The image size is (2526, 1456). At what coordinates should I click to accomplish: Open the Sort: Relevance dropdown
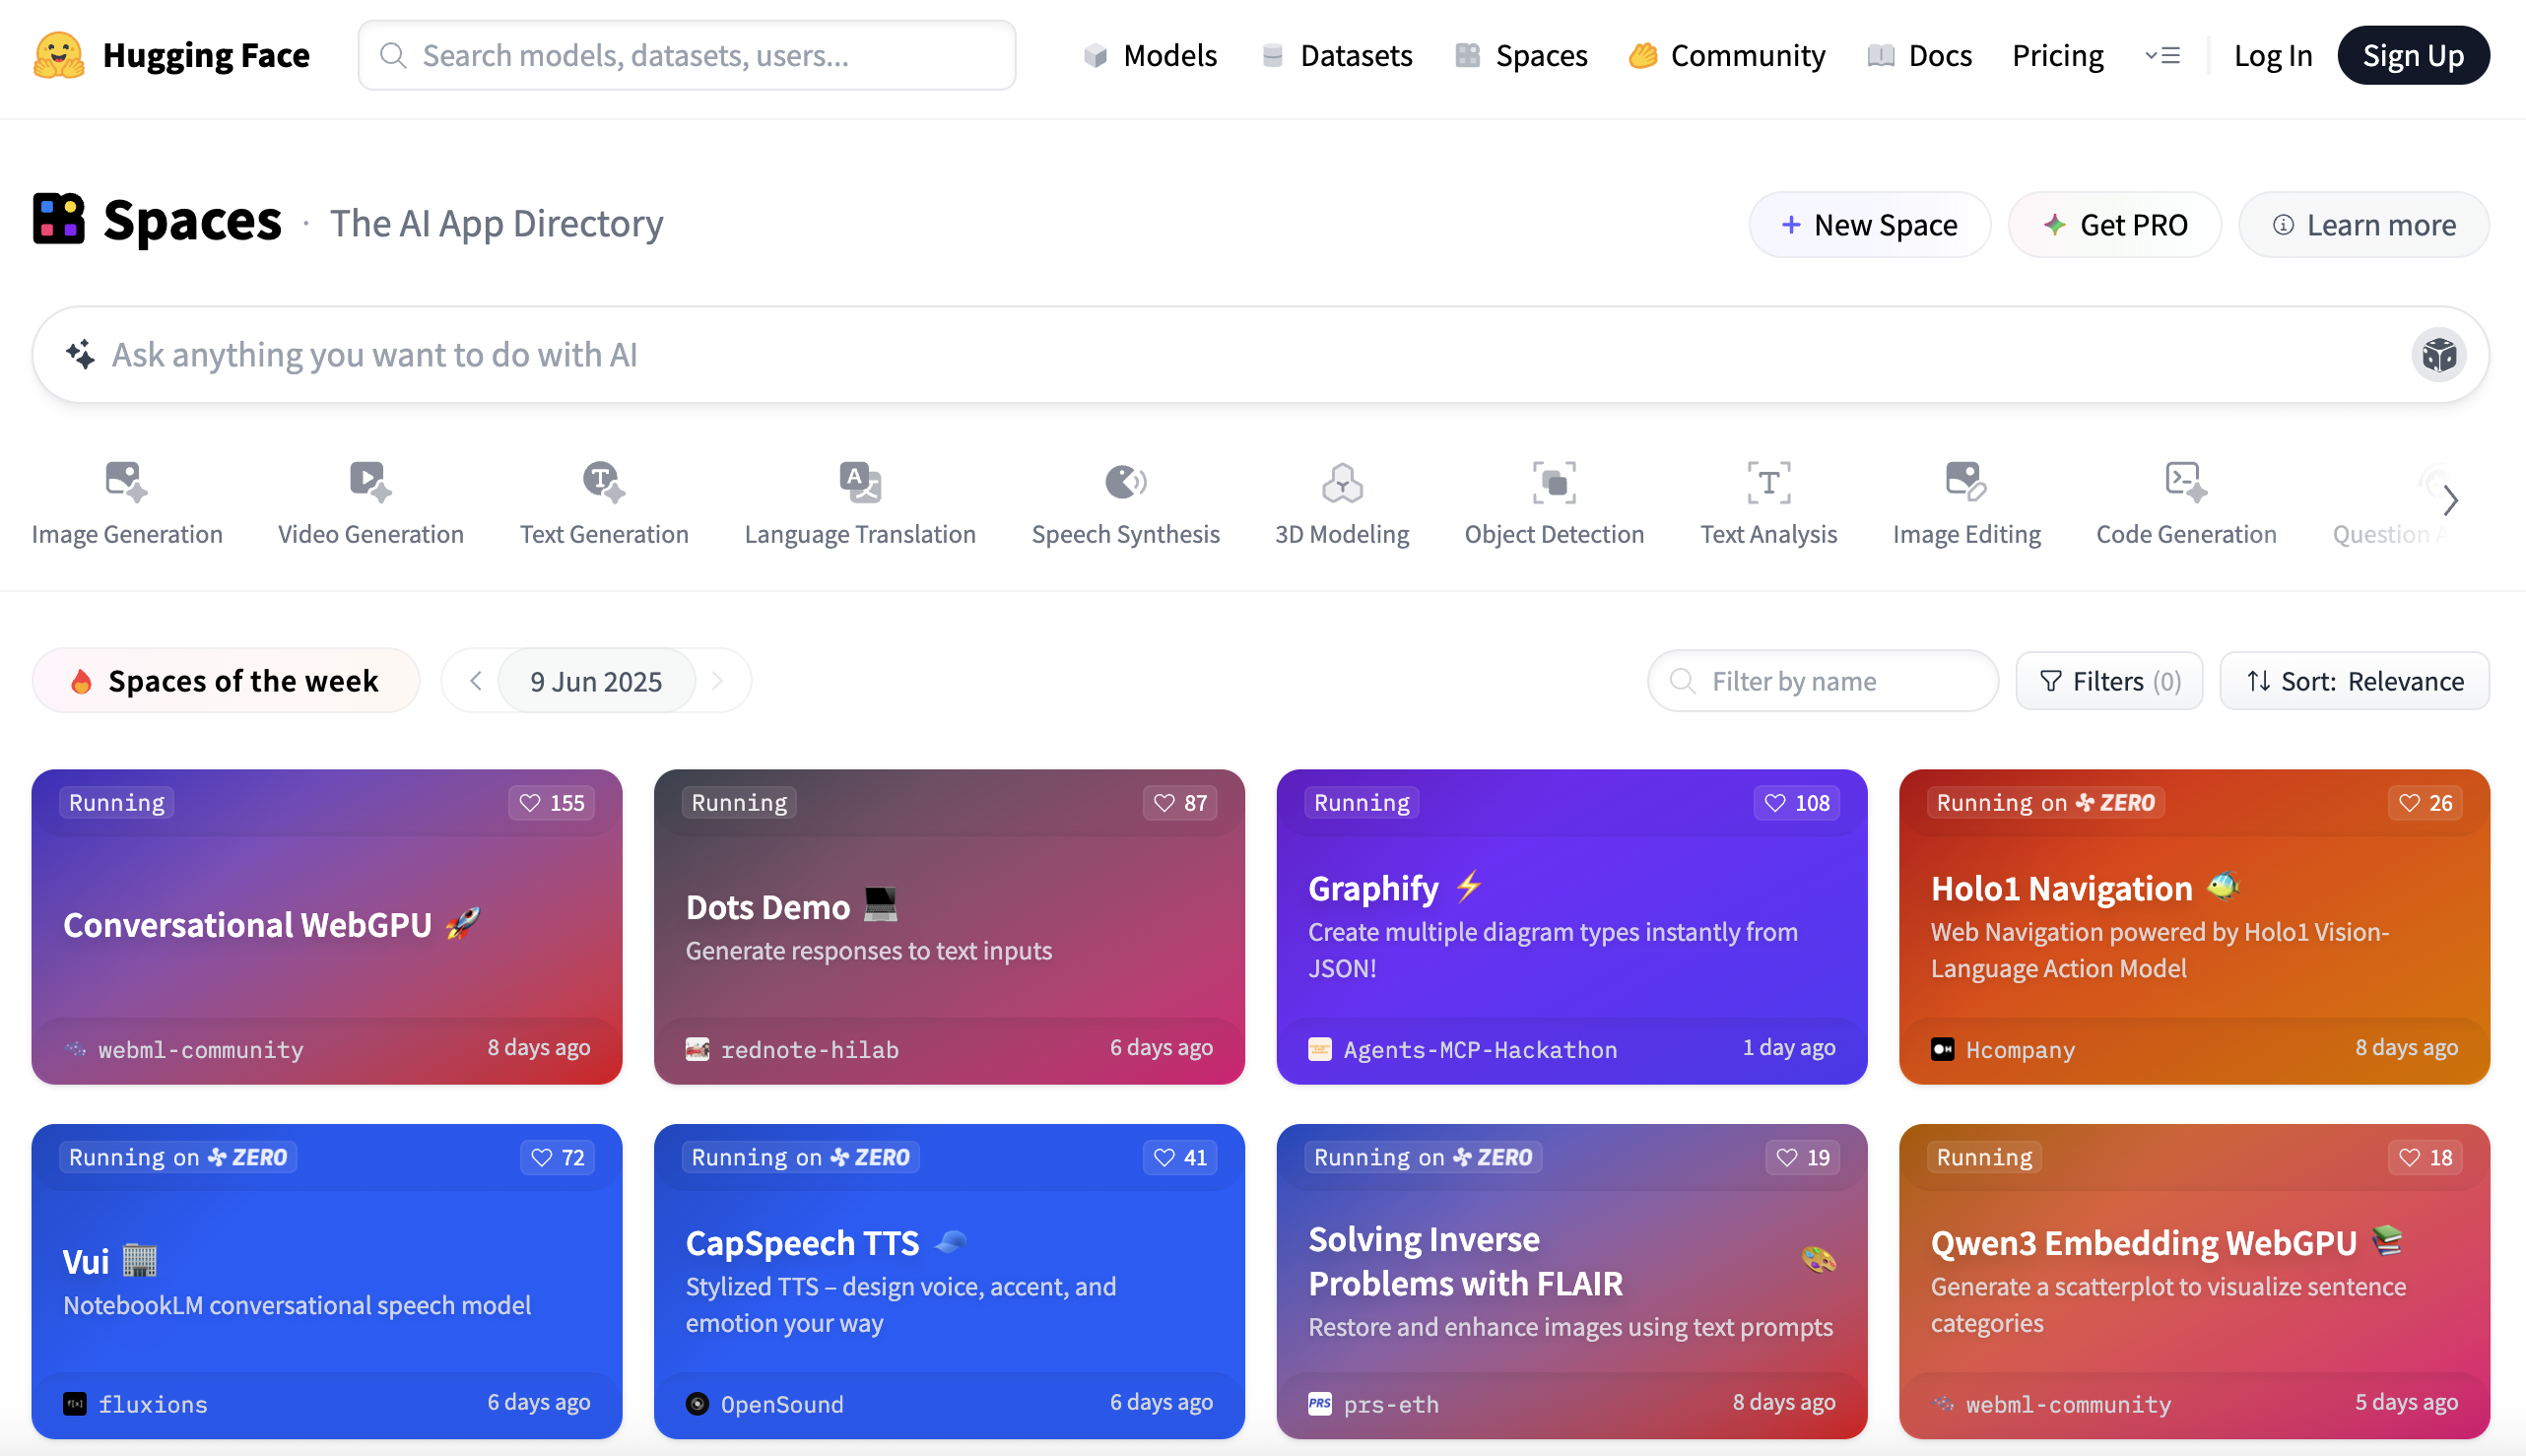(x=2354, y=681)
